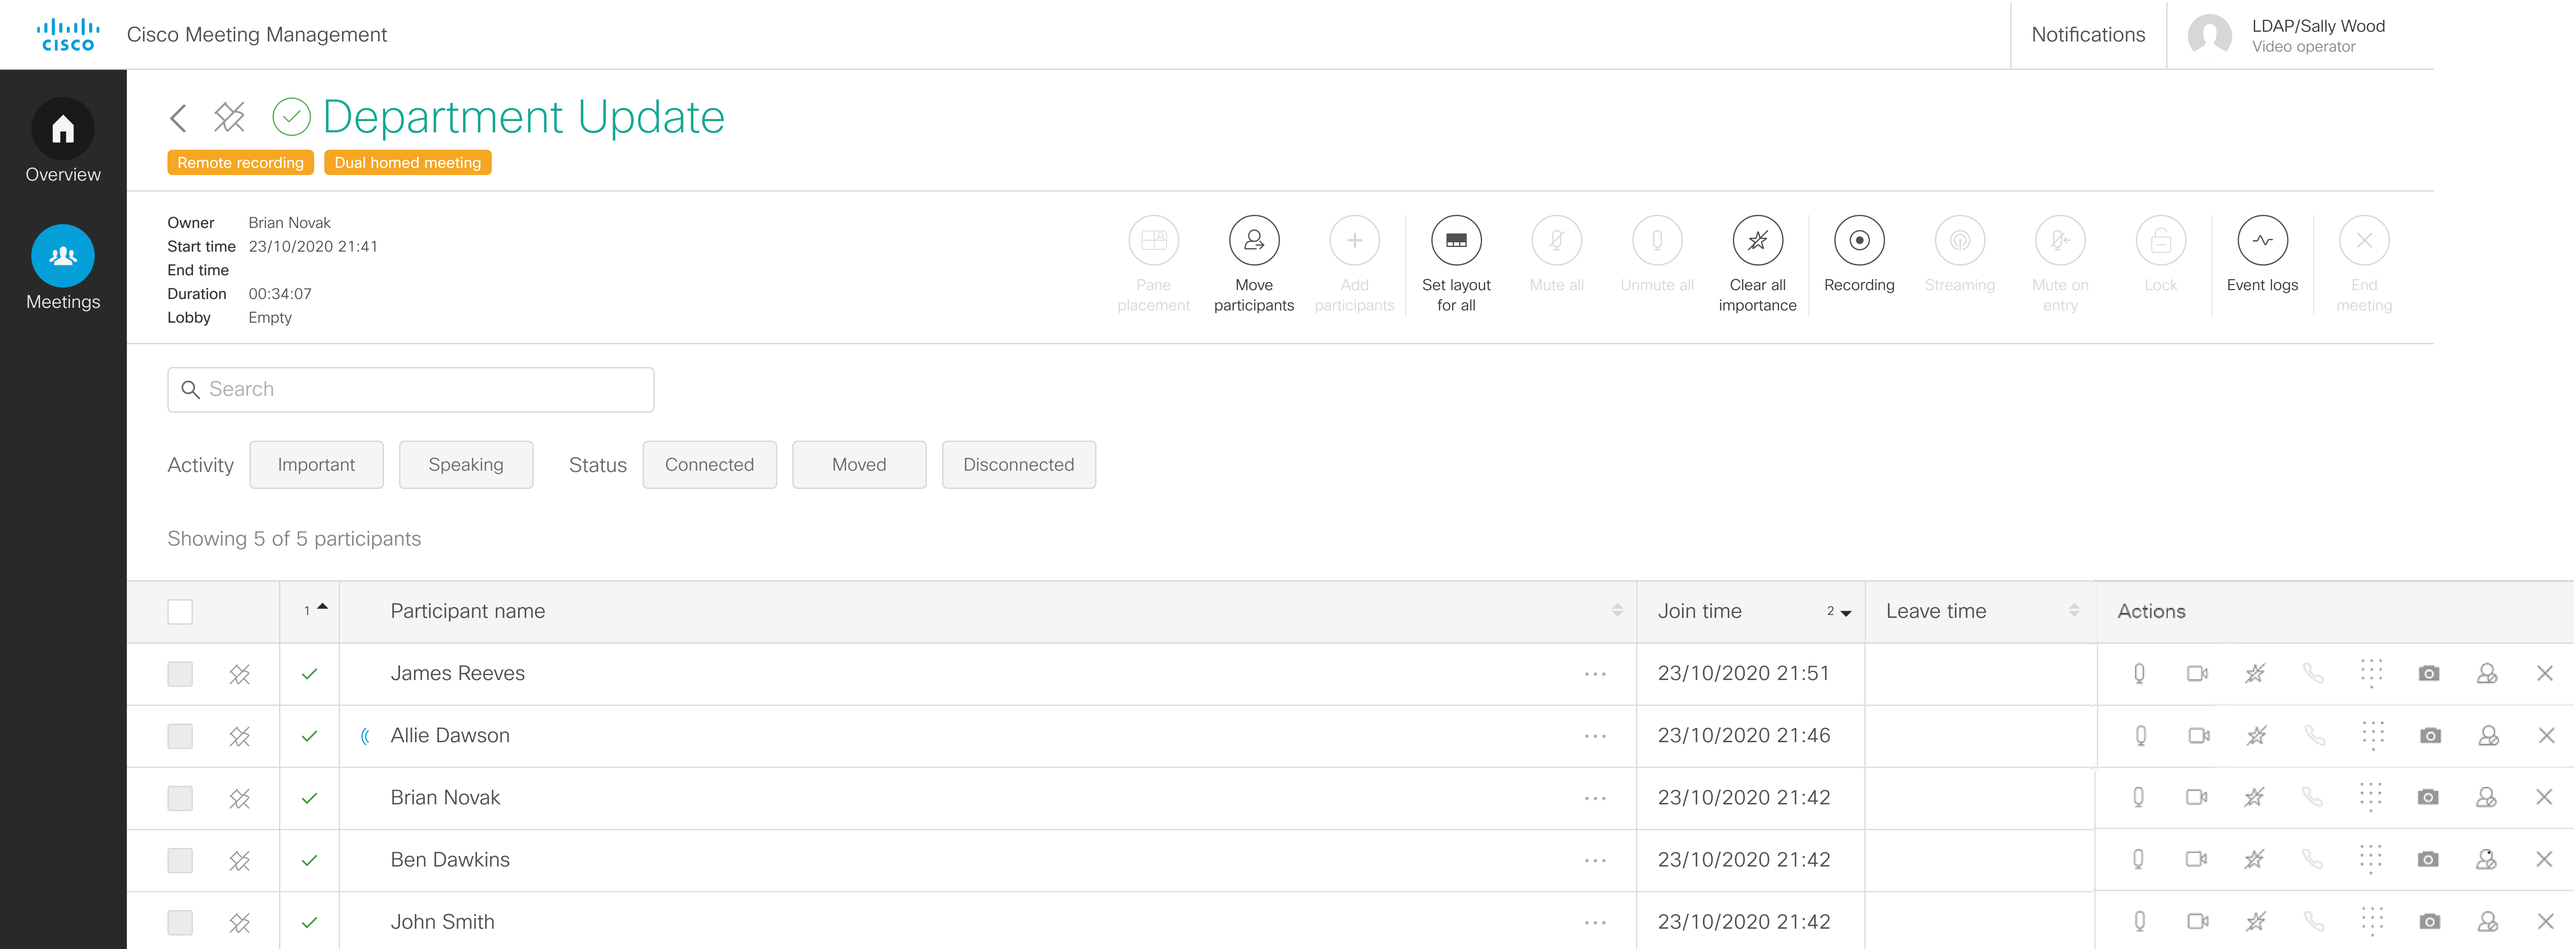Viewport: 2576px width, 949px height.
Task: Select all participants using the header checkbox
Action: coord(180,611)
